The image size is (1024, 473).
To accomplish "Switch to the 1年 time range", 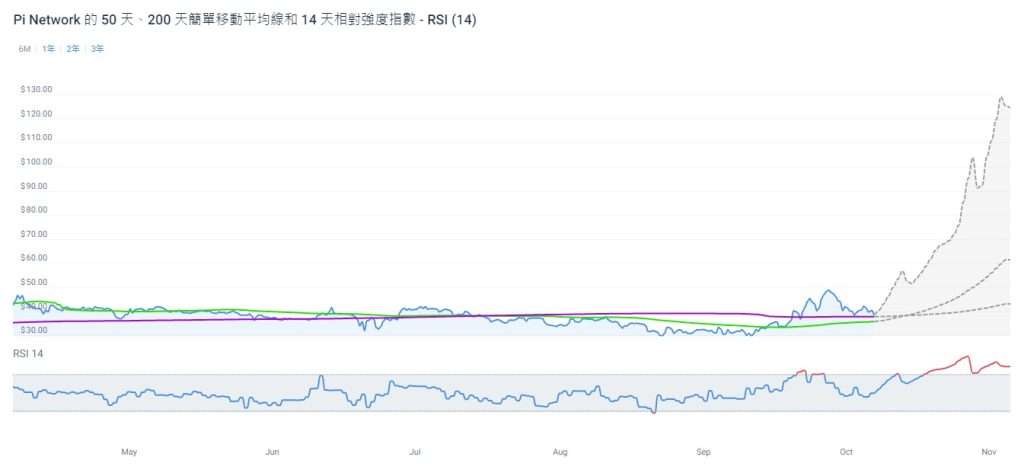I will (48, 49).
